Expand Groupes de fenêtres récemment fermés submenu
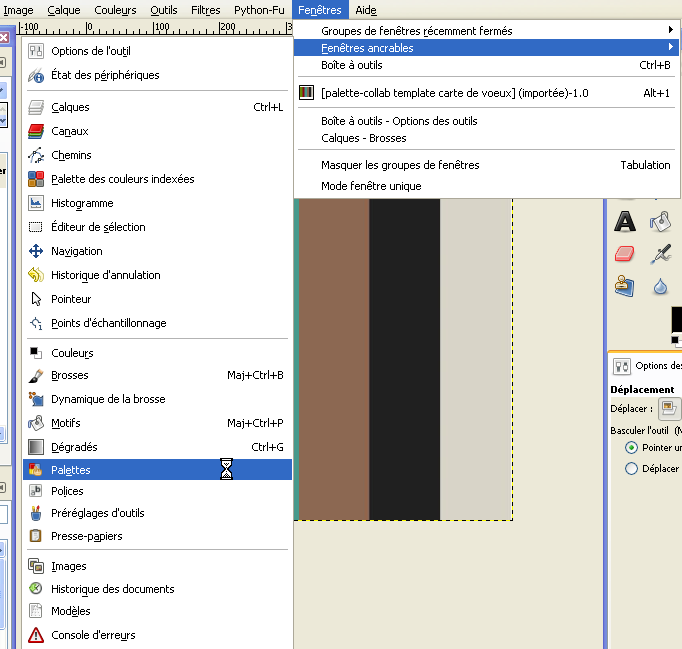682x649 pixels. pos(486,31)
